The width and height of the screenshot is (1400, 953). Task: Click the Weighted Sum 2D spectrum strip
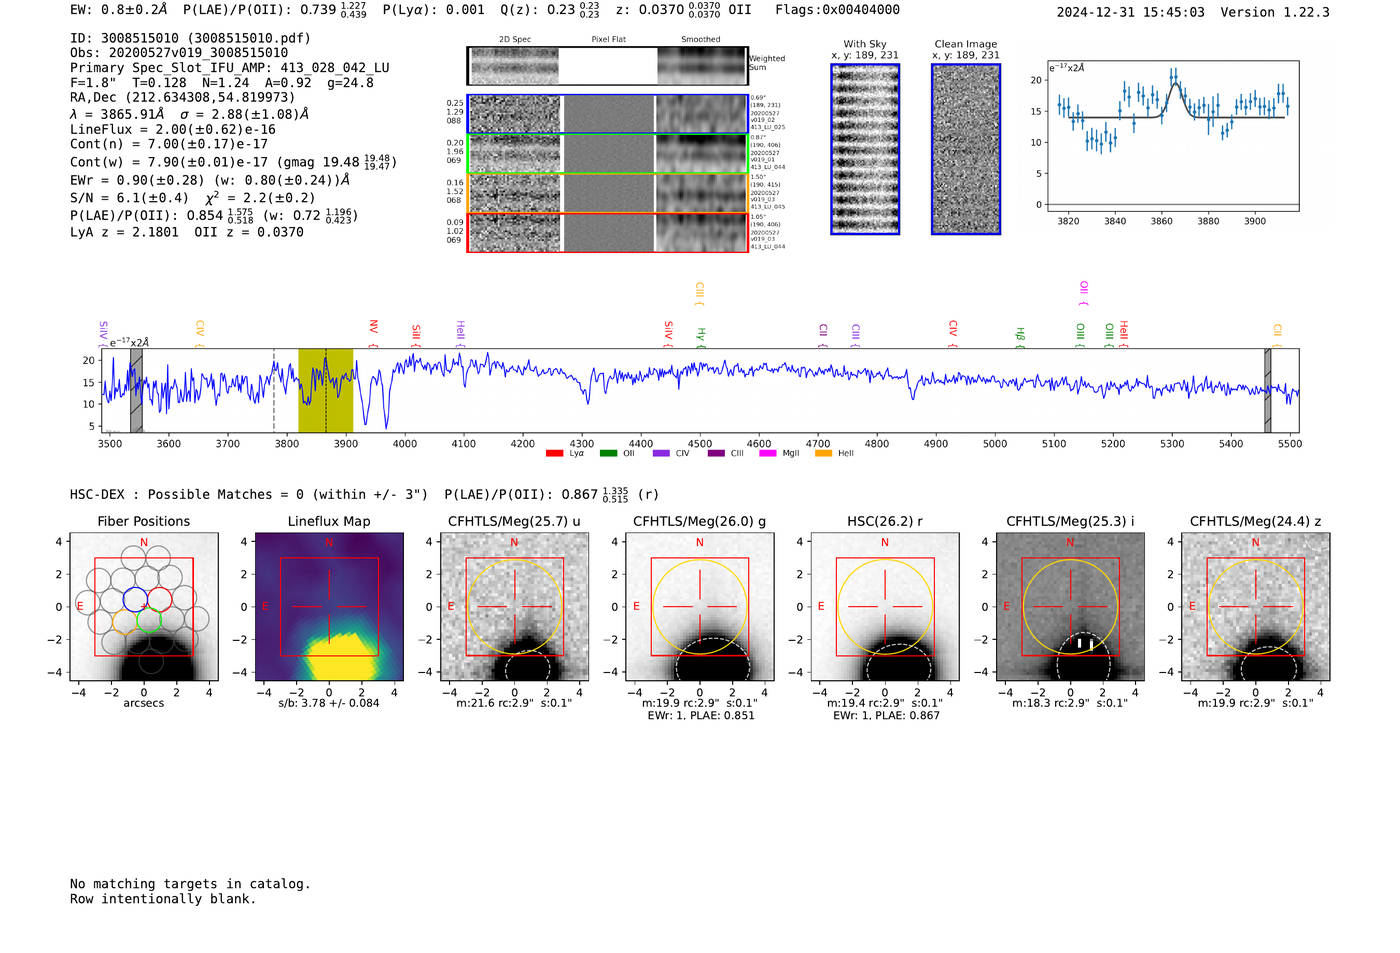(608, 66)
